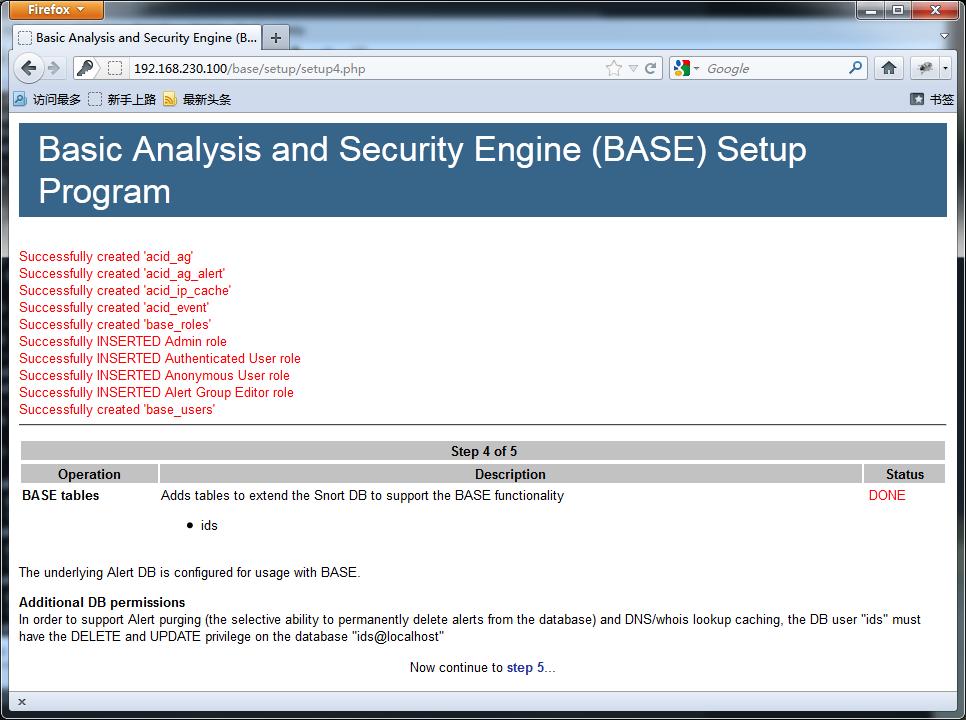Click the addon icon beside the home button
Viewport: 966px width, 720px height.
pos(925,68)
